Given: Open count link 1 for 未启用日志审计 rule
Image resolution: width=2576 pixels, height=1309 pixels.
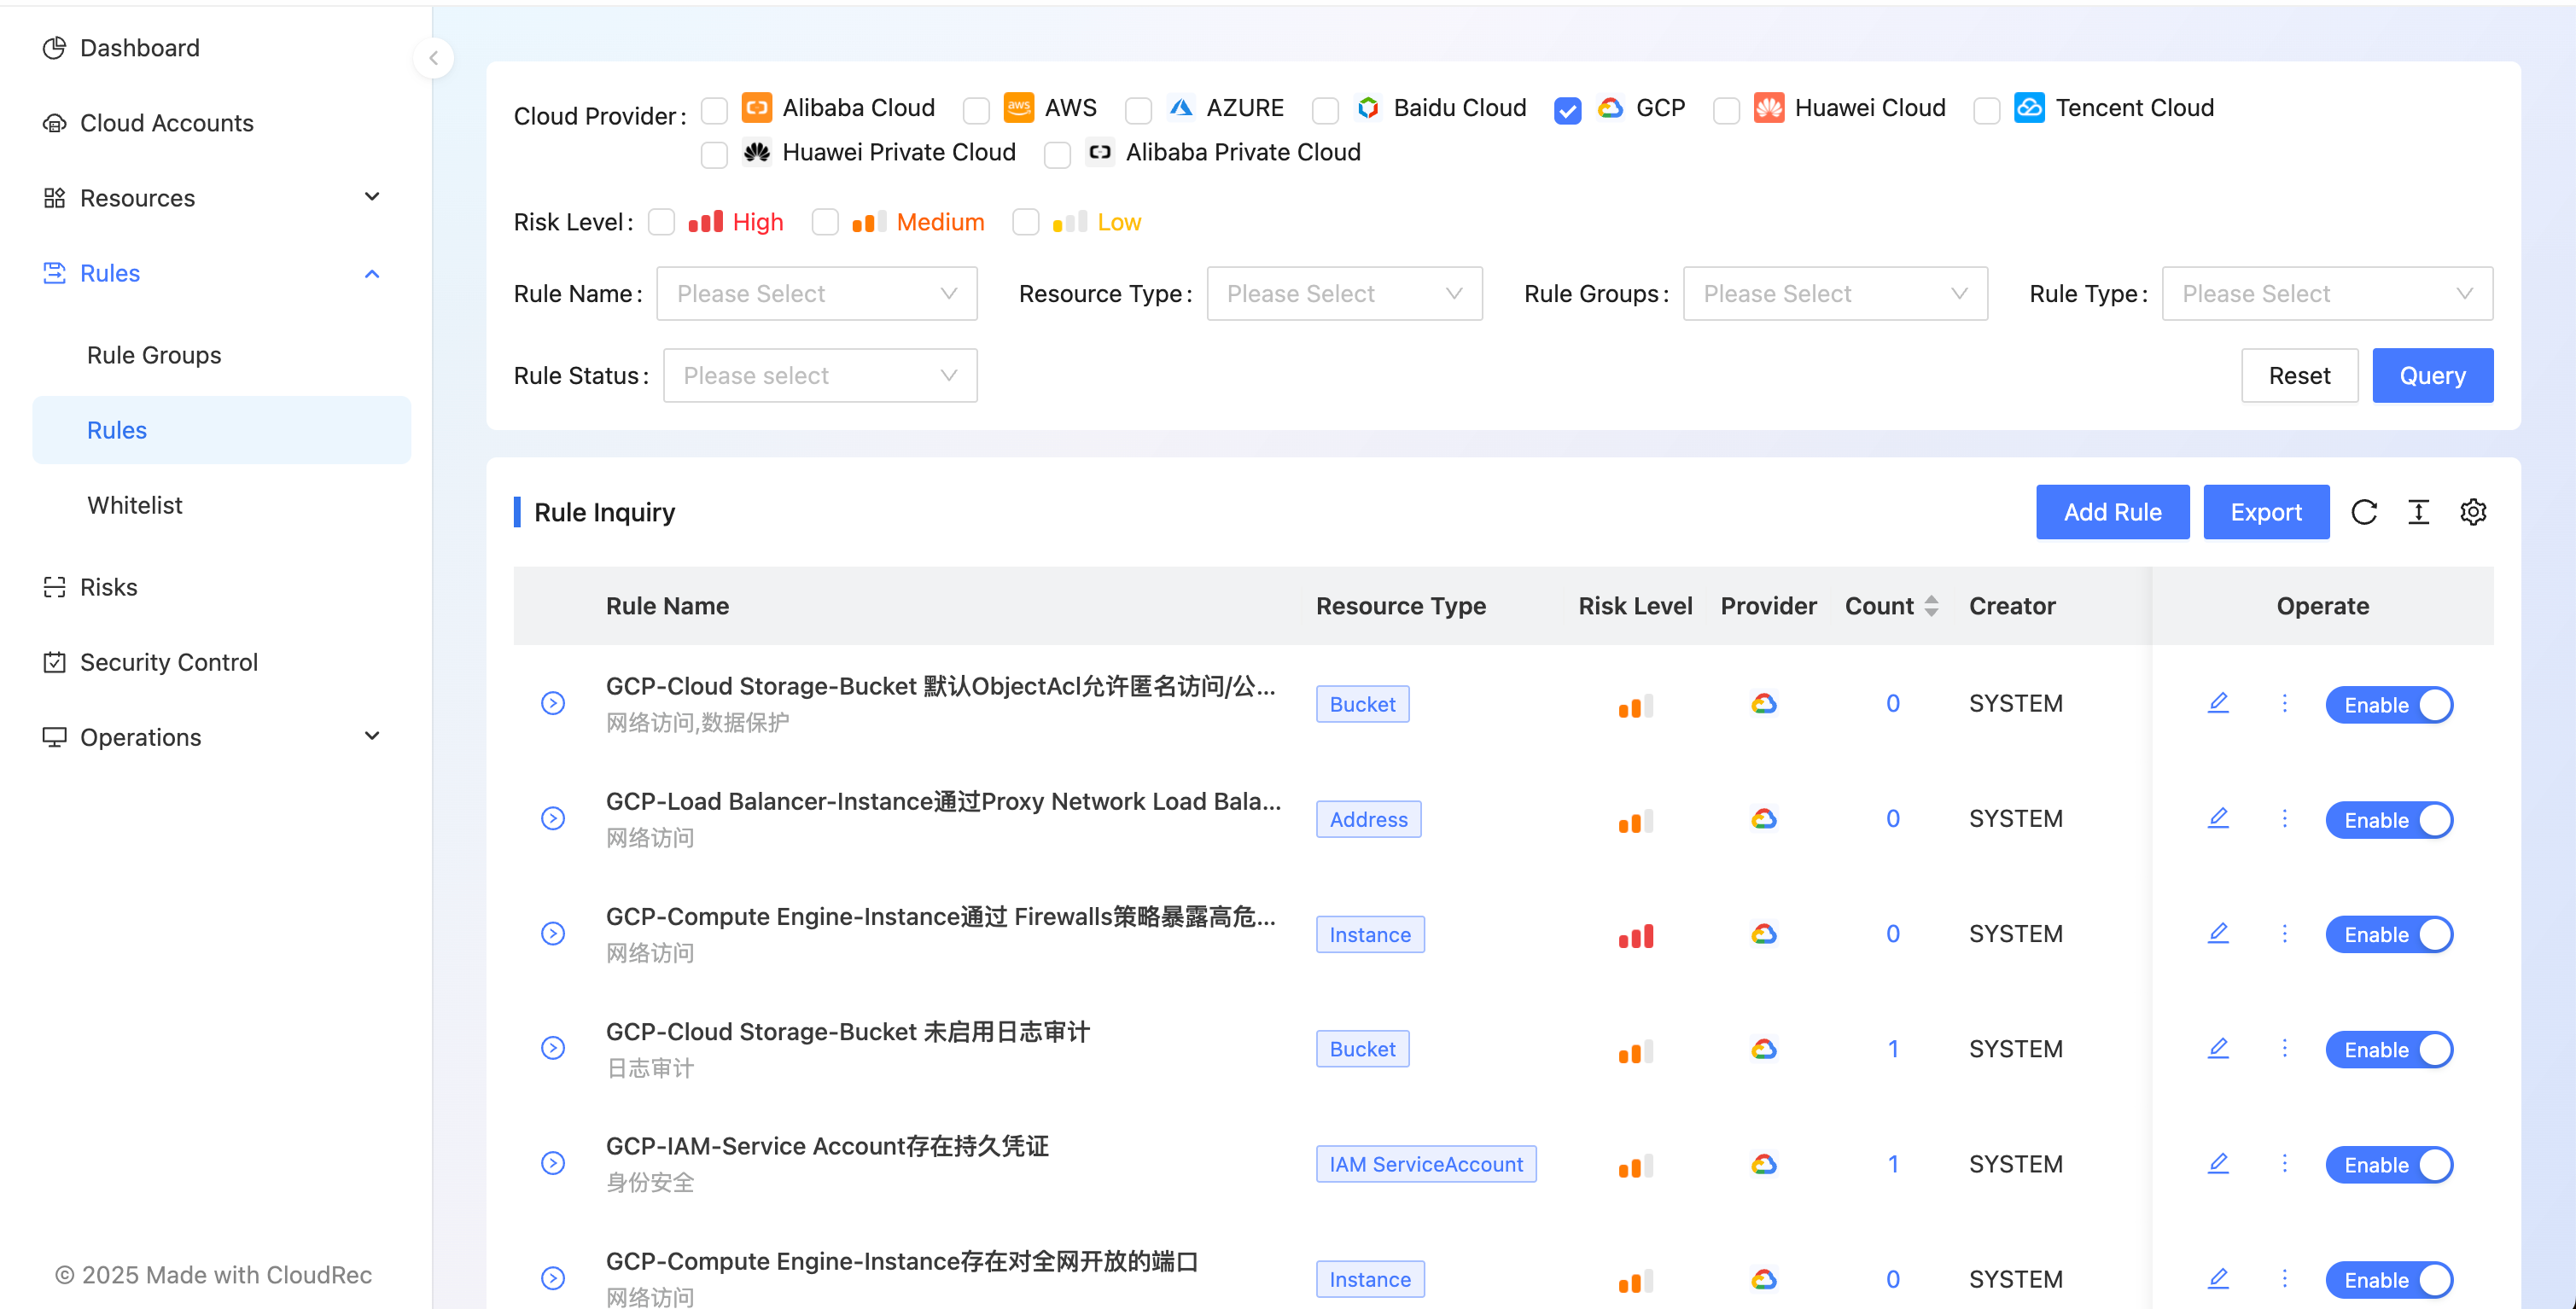Looking at the screenshot, I should pyautogui.click(x=1892, y=1049).
